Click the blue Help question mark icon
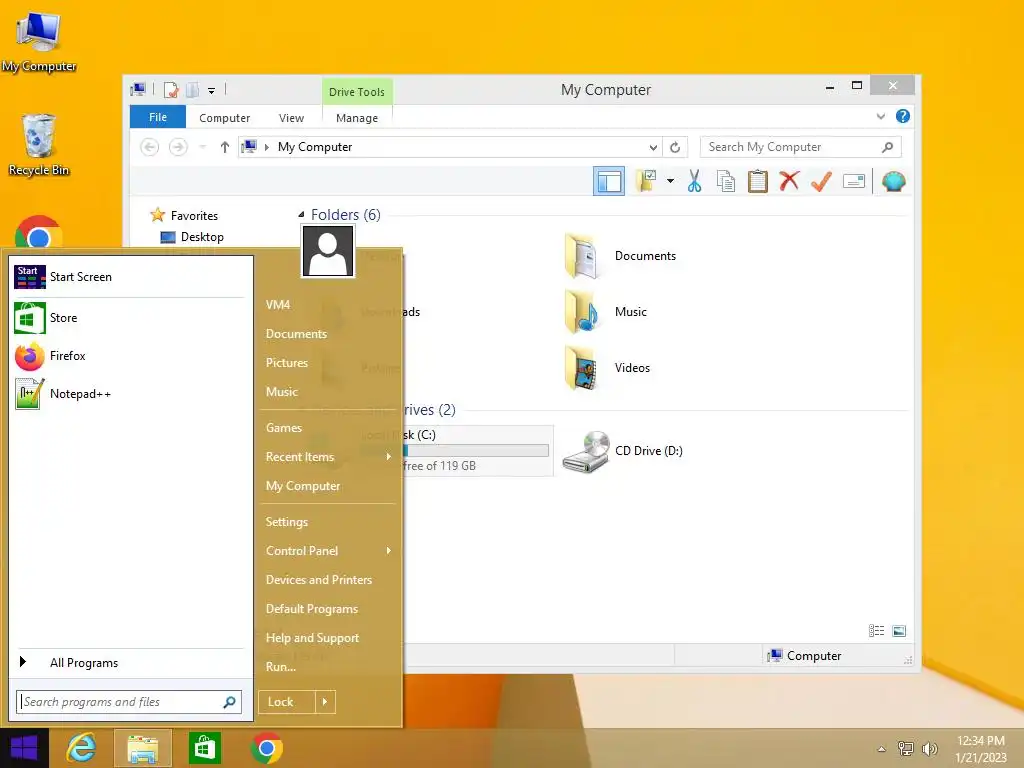This screenshot has height=768, width=1024. [x=903, y=116]
